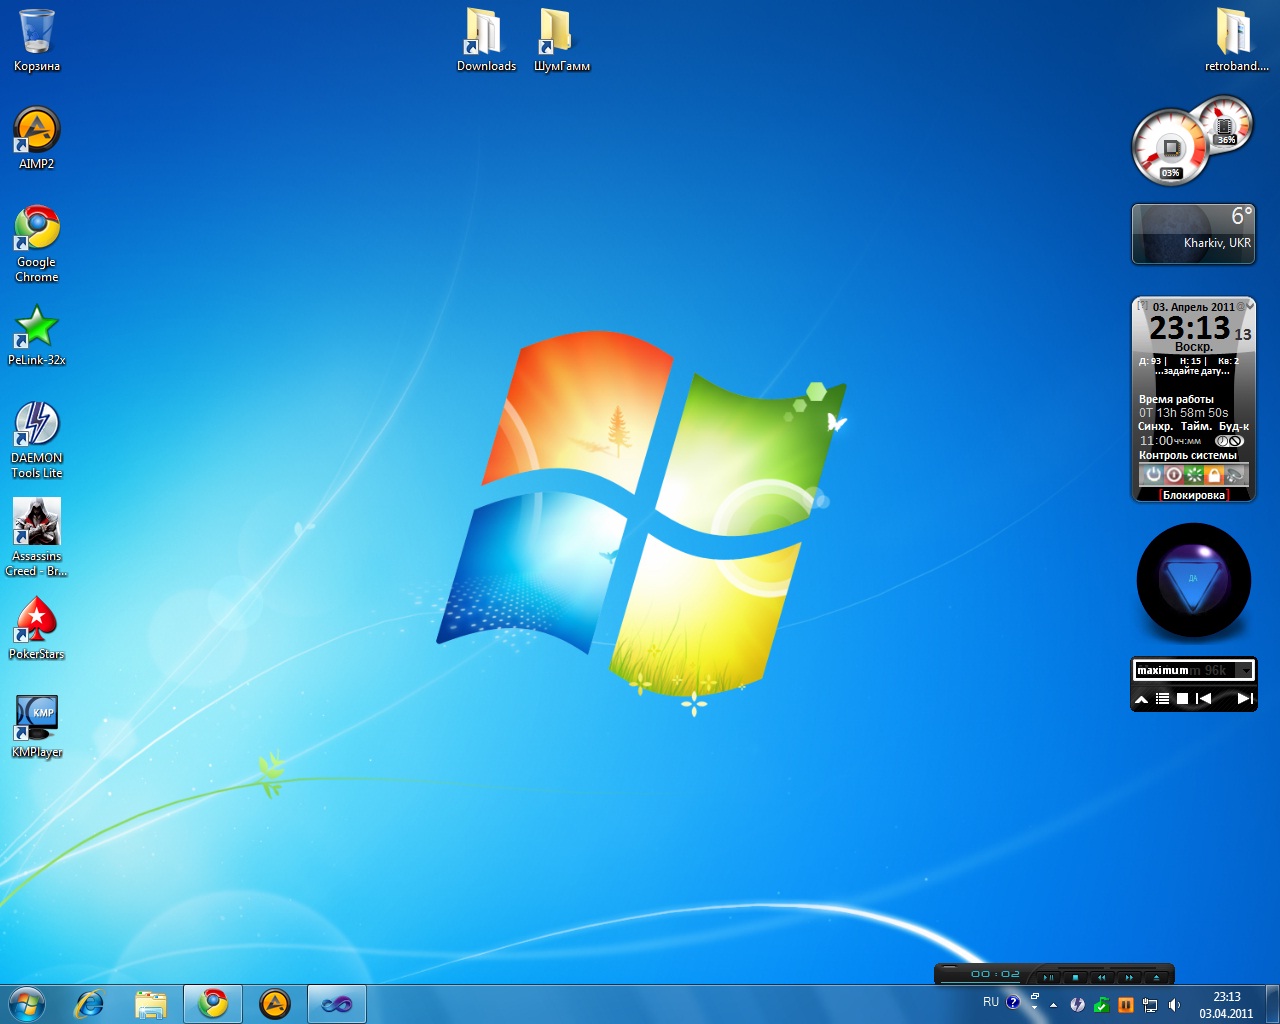Click the grey user-switch icon in Контроль системы

tap(1235, 475)
